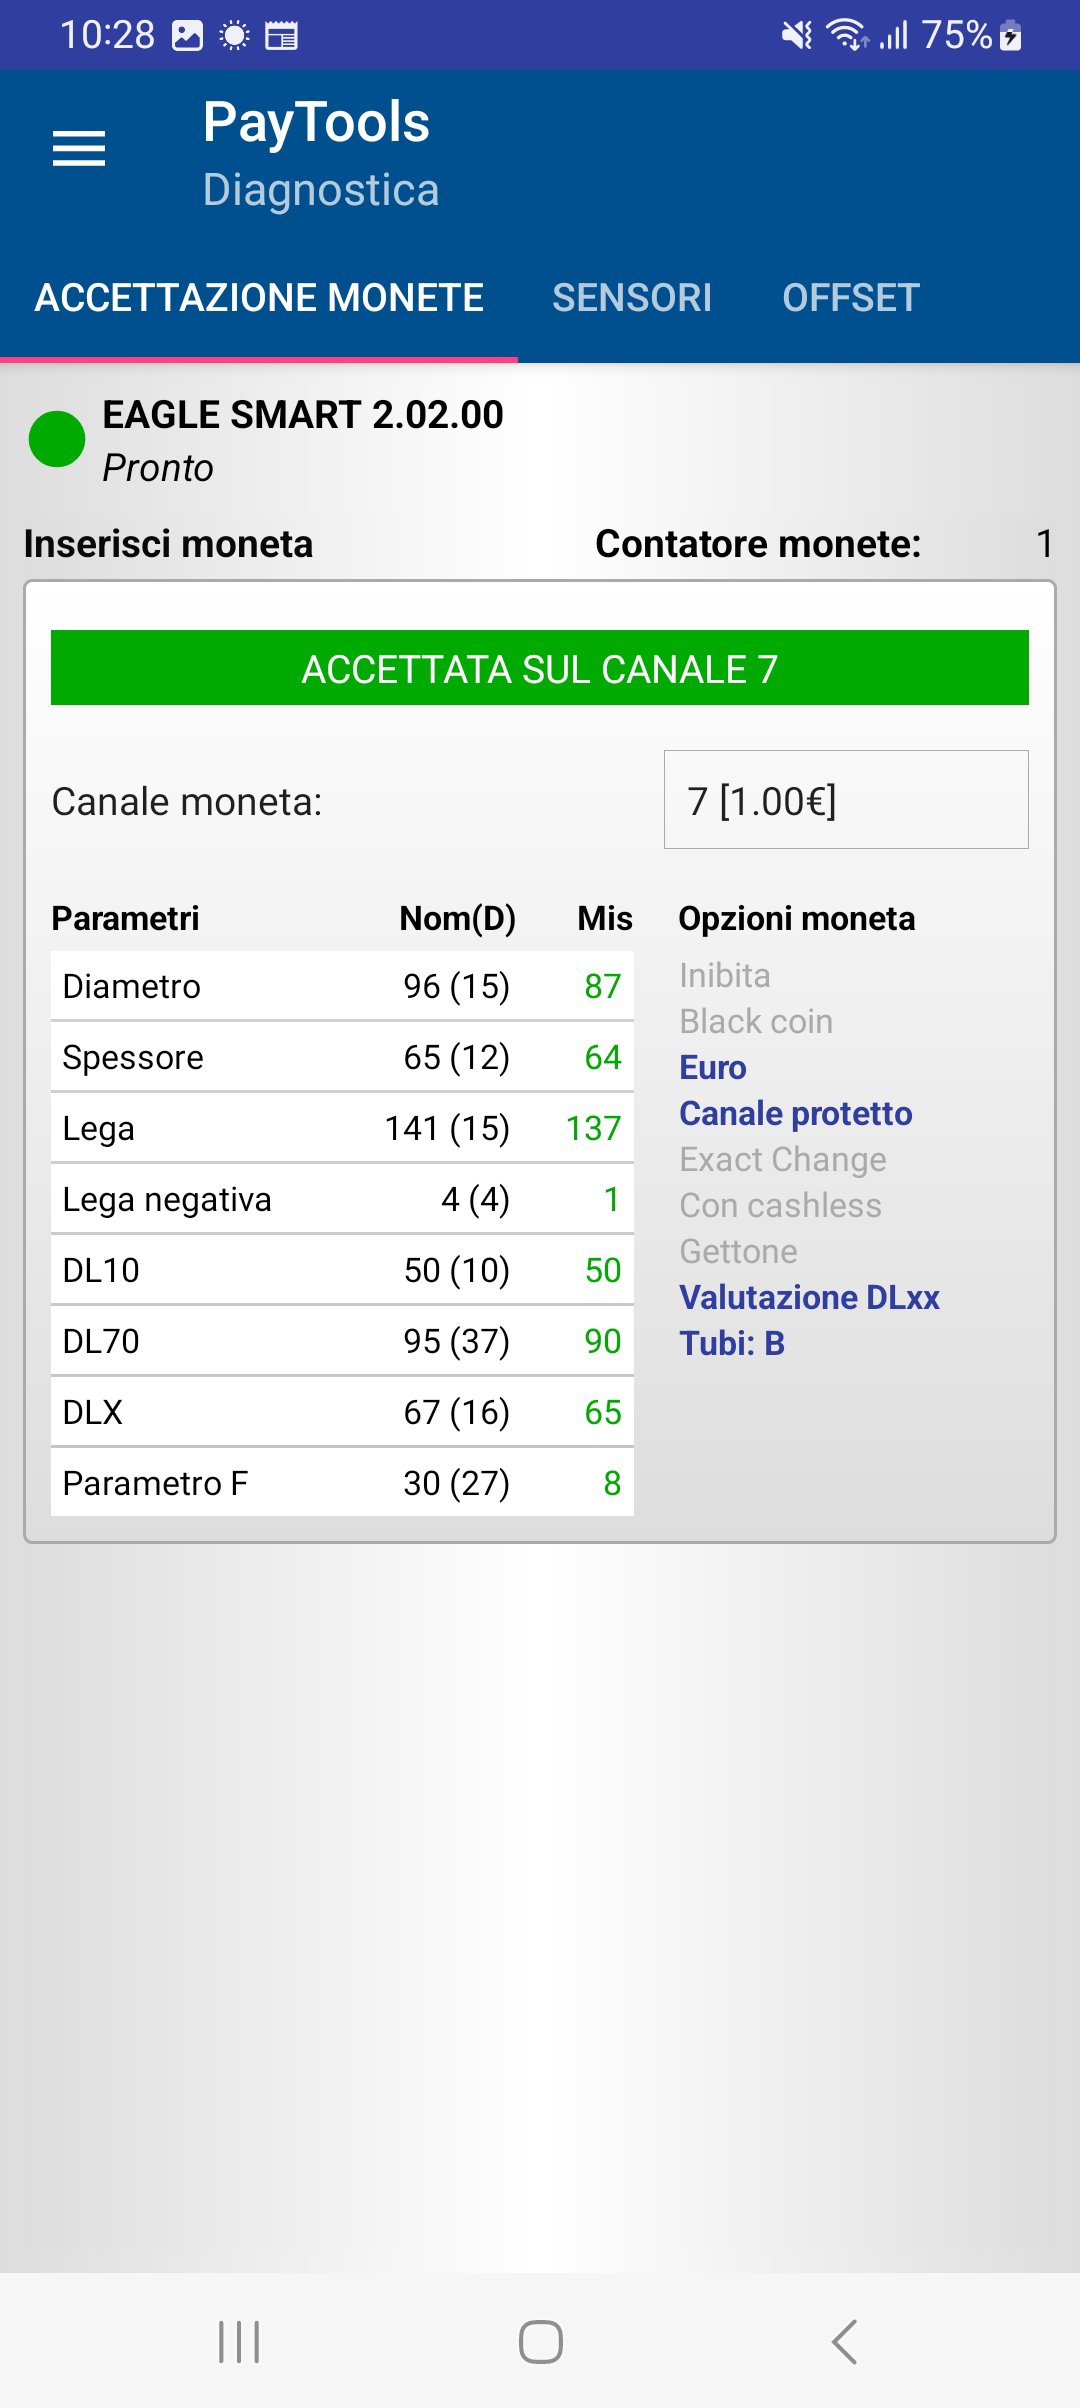Toggle the Inibita coin option

(725, 975)
